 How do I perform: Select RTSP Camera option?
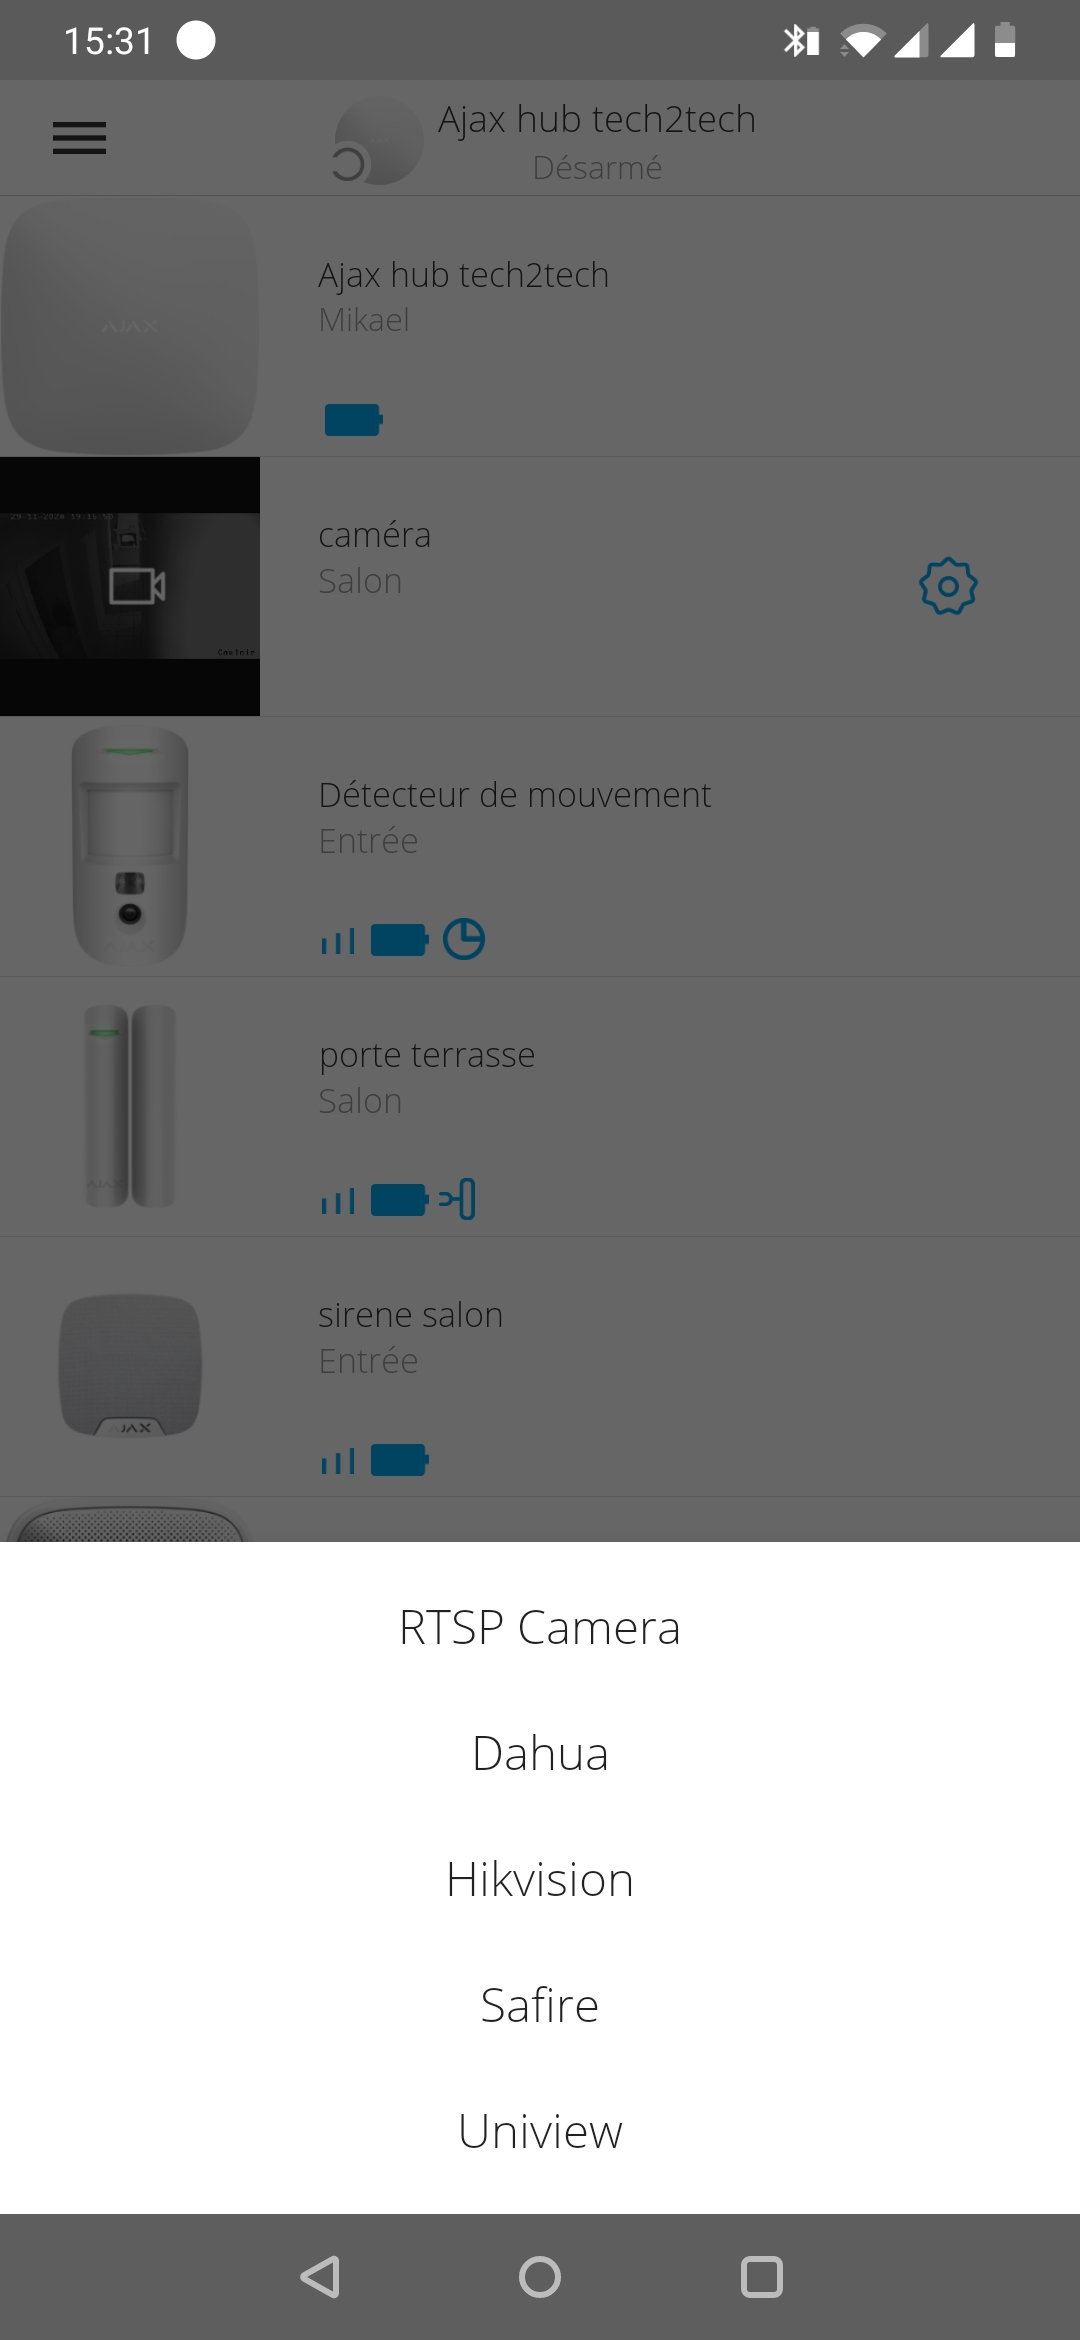tap(540, 1627)
